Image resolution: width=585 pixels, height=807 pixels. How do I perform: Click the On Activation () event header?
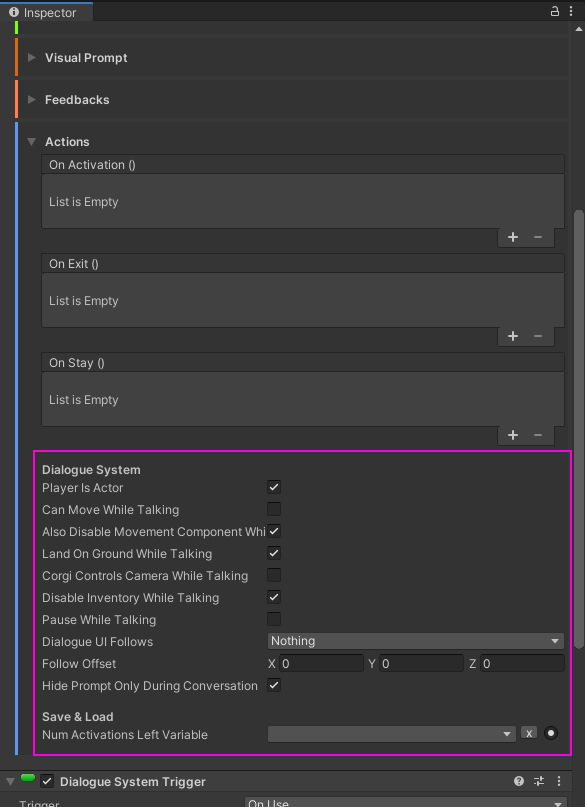pos(303,165)
